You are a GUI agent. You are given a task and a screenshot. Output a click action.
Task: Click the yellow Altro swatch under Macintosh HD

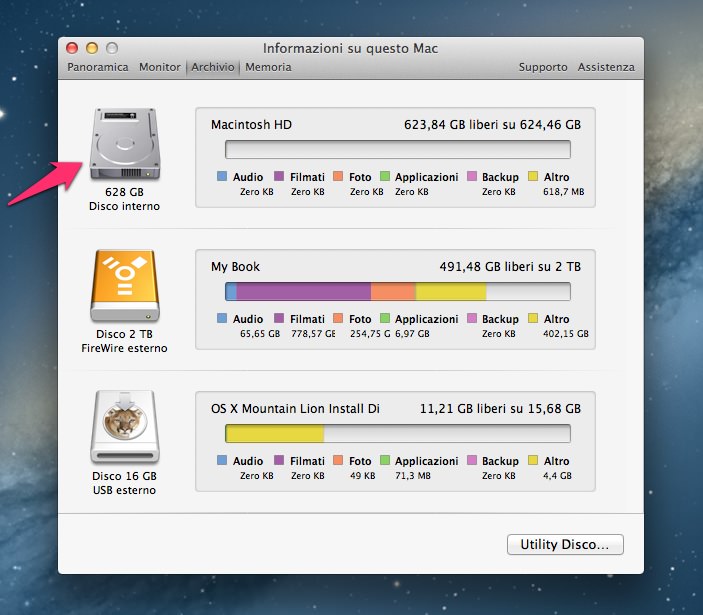click(533, 176)
